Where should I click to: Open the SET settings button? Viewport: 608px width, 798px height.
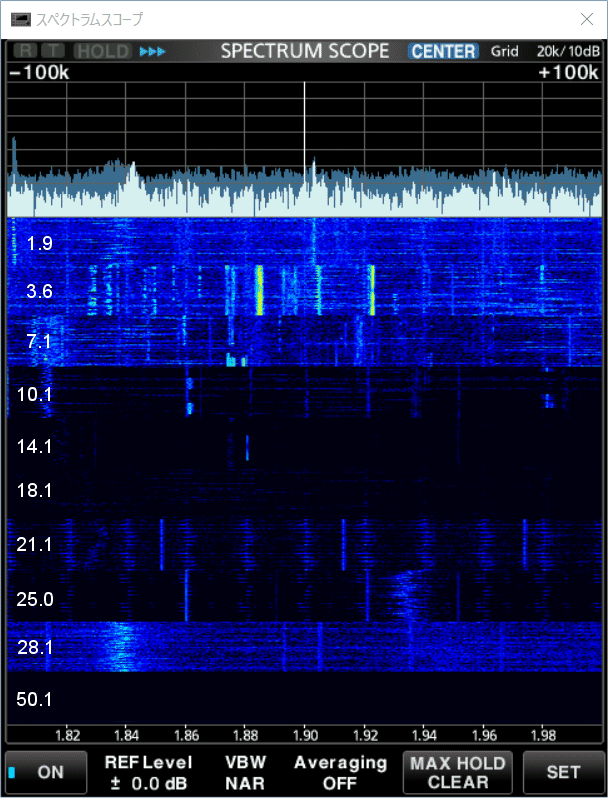pos(563,772)
